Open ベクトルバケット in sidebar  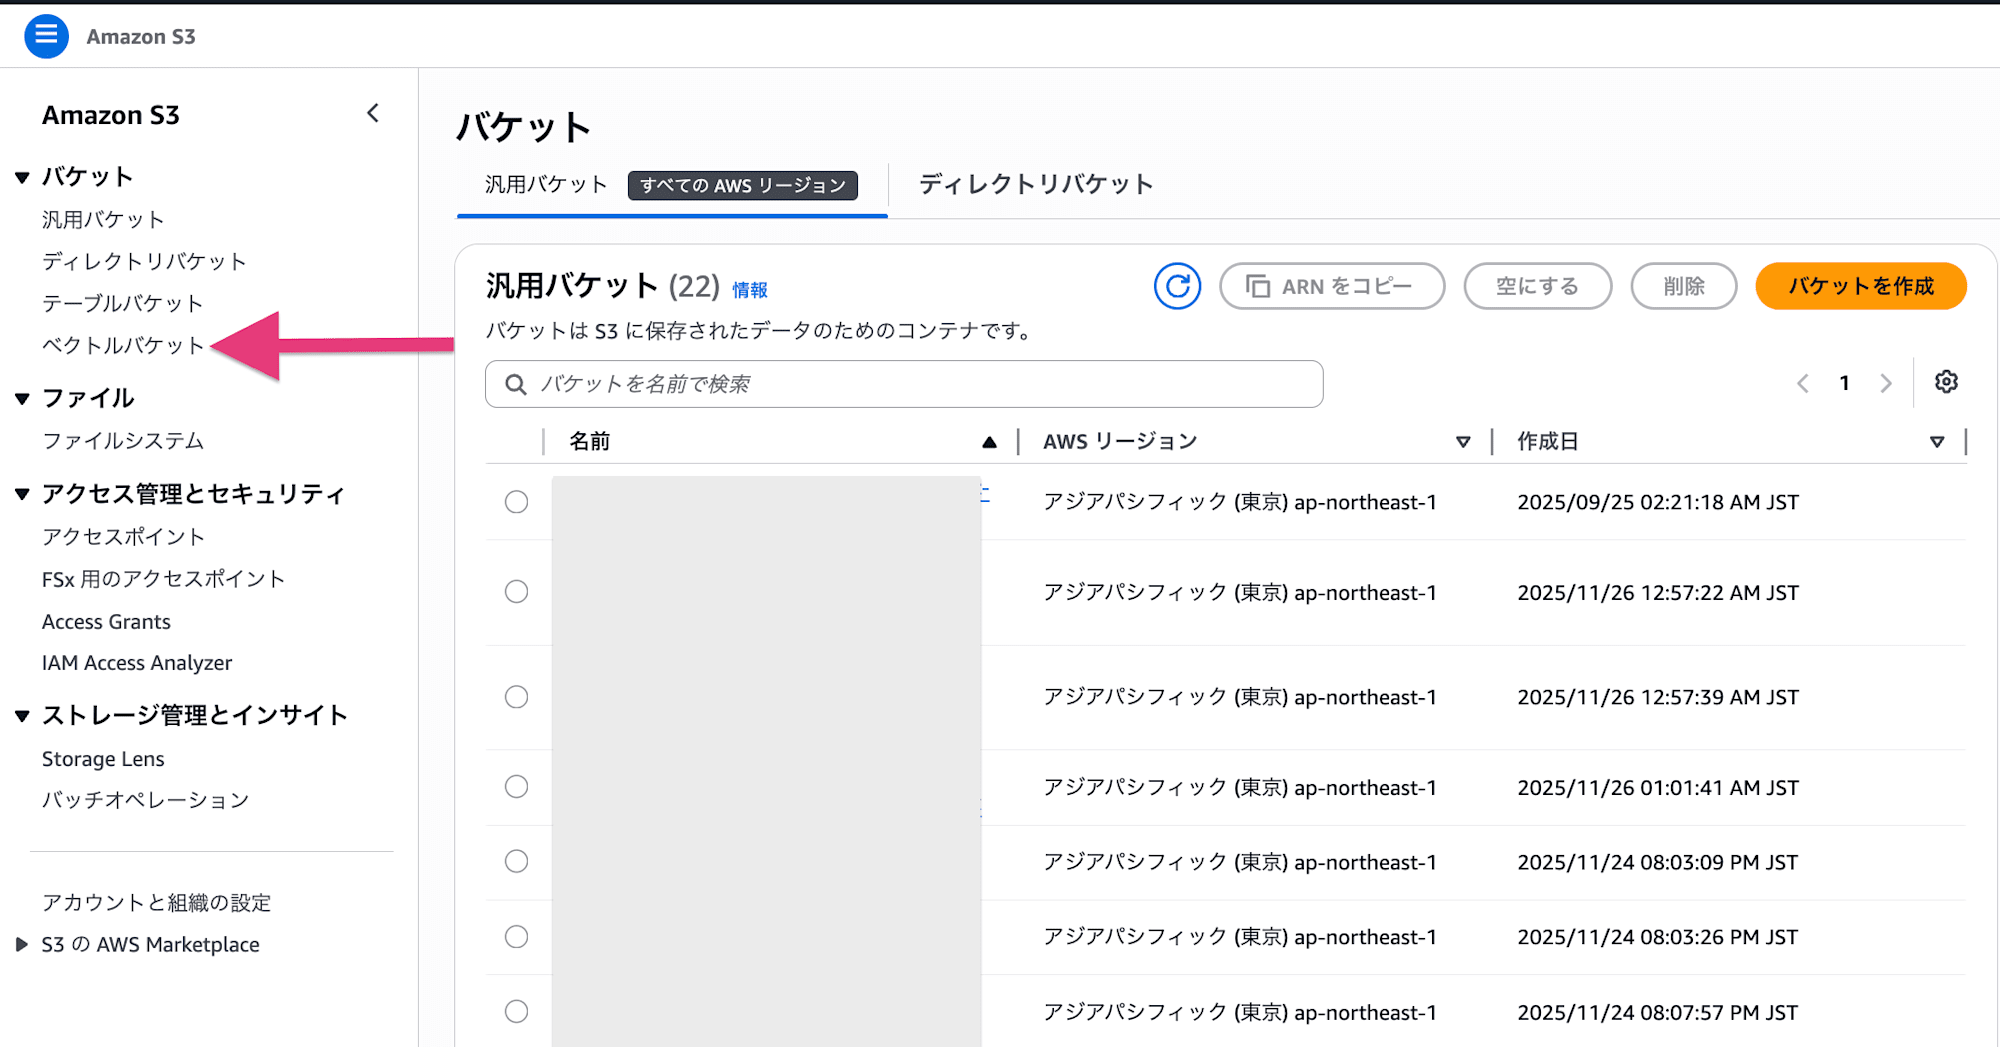(123, 346)
